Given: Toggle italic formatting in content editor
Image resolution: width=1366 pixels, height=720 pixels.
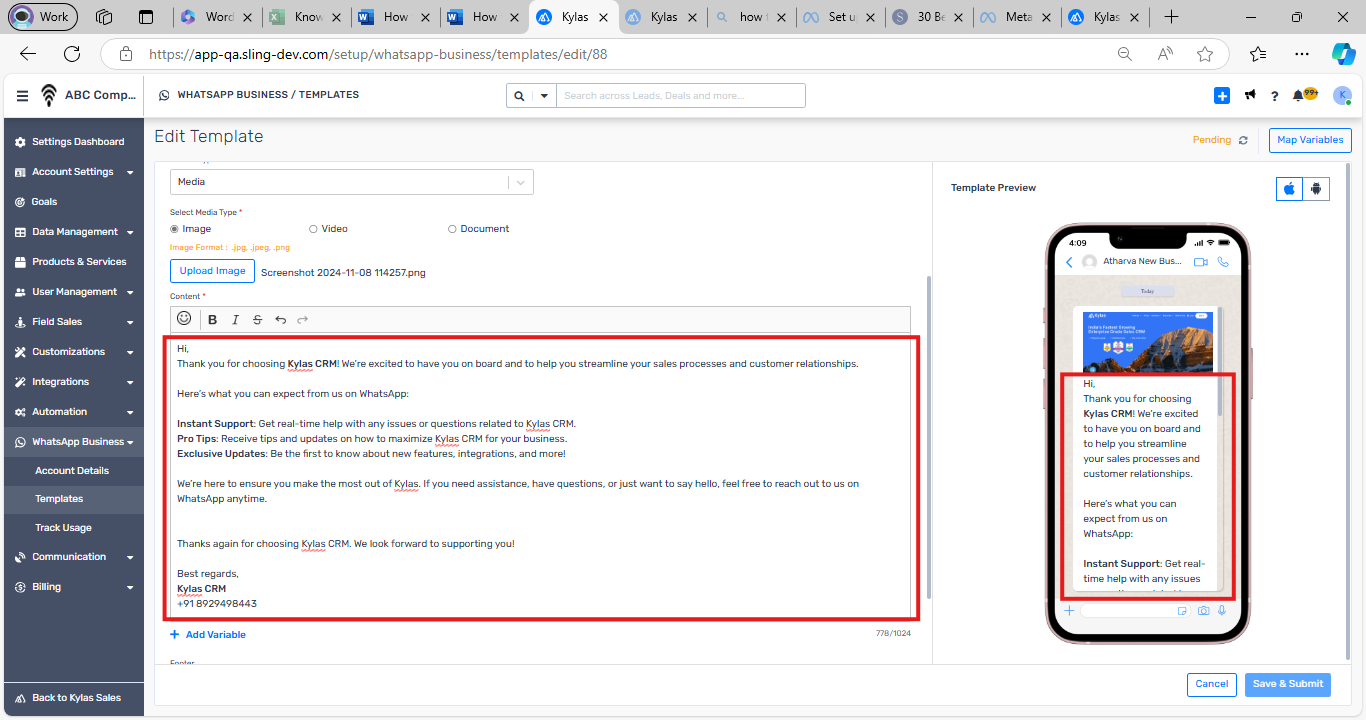Looking at the screenshot, I should 235,319.
